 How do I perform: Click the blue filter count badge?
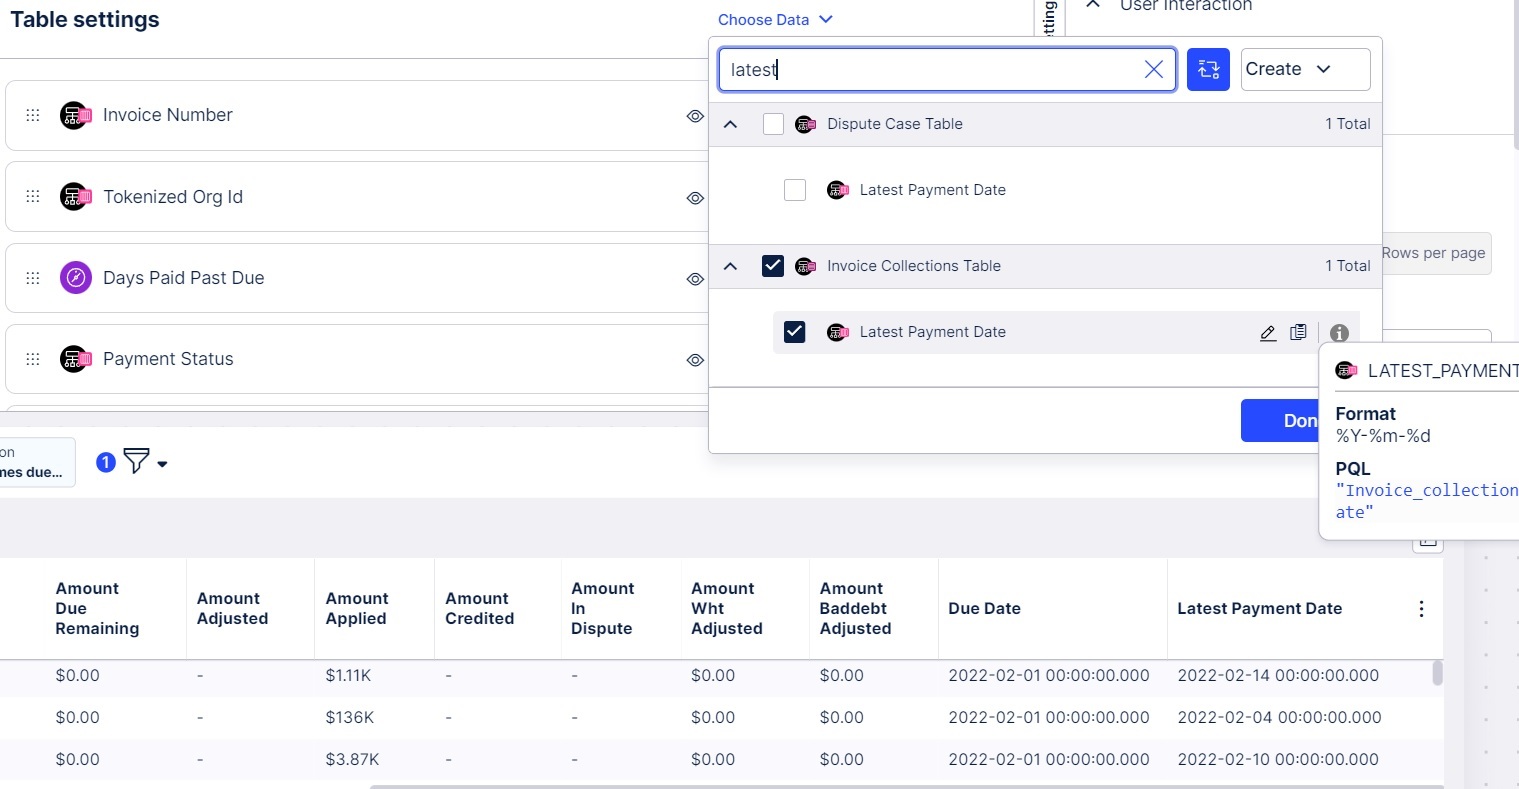(x=106, y=462)
